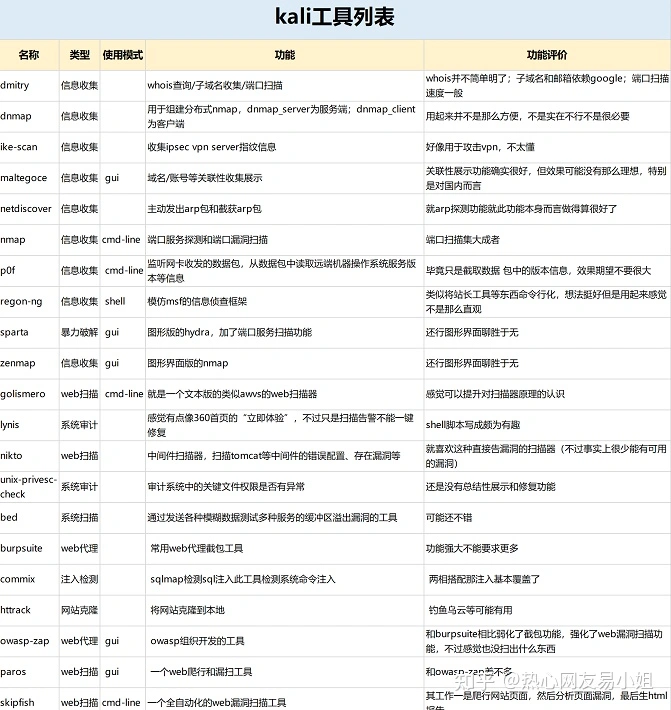Click the 'unix-privesc-check' name cell
The width and height of the screenshot is (671, 710).
point(28,487)
